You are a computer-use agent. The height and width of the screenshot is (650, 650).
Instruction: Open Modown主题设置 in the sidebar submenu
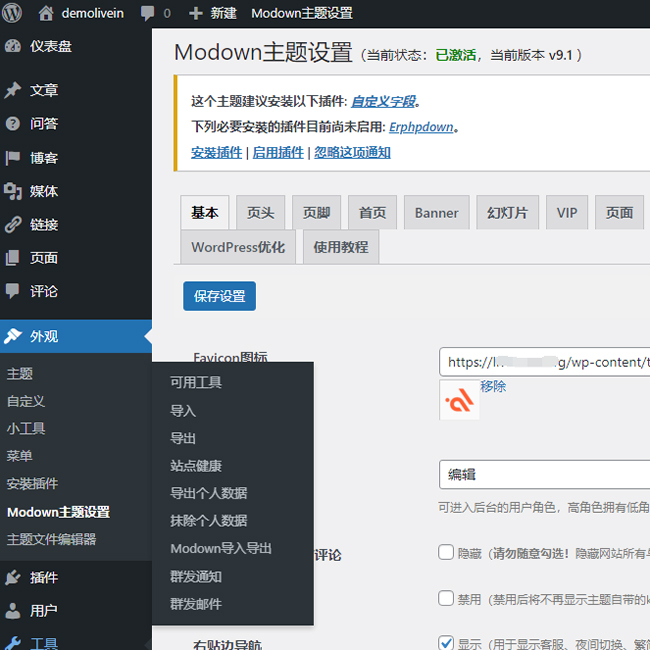[x=58, y=512]
